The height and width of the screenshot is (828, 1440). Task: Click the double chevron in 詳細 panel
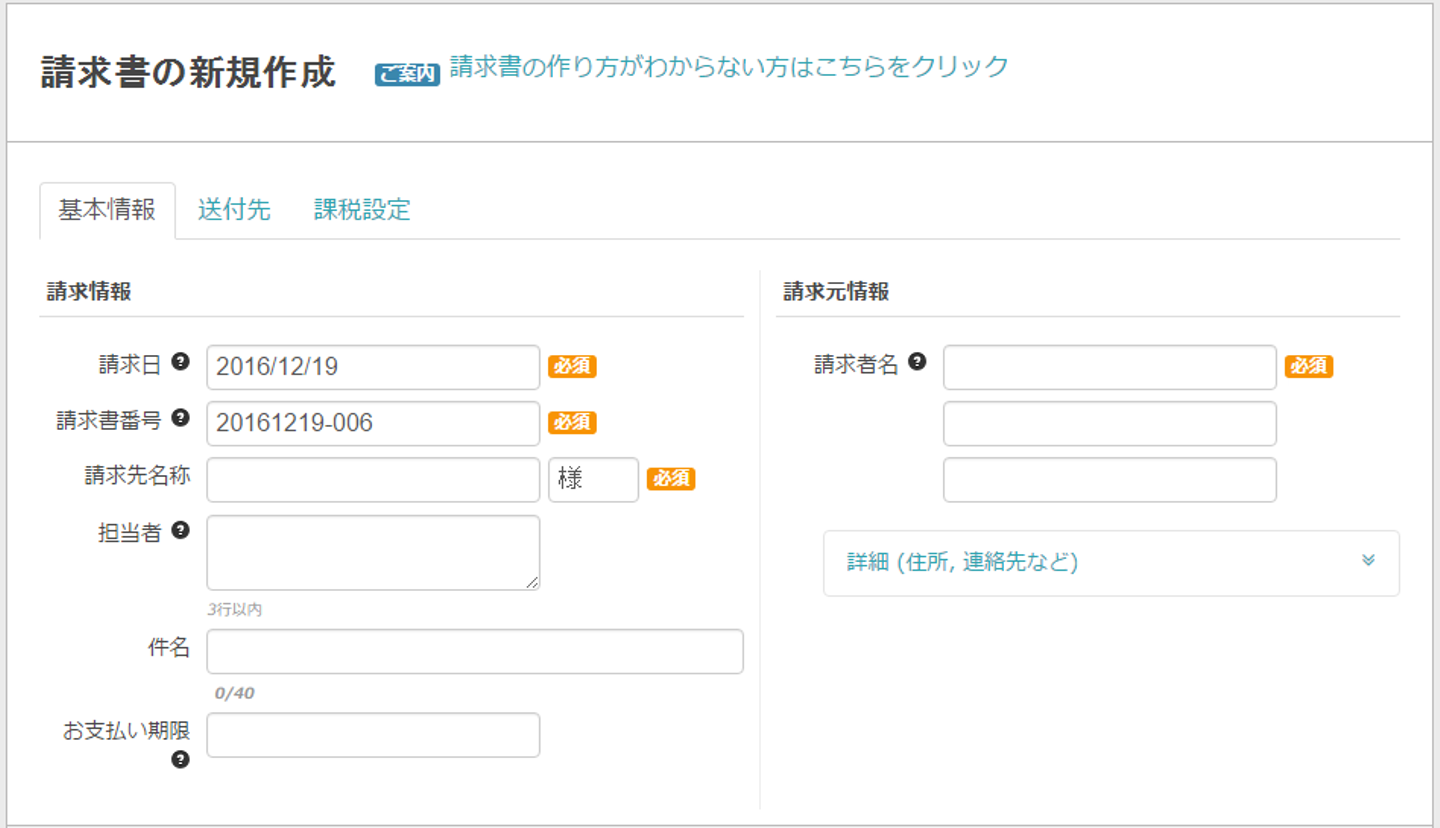point(1368,561)
